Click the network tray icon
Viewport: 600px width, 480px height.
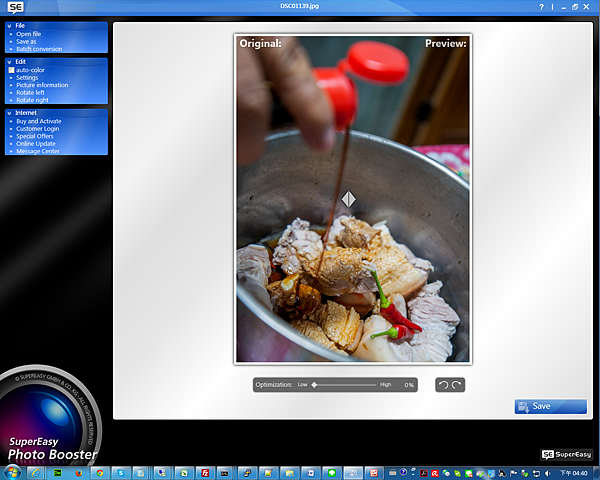pos(536,473)
